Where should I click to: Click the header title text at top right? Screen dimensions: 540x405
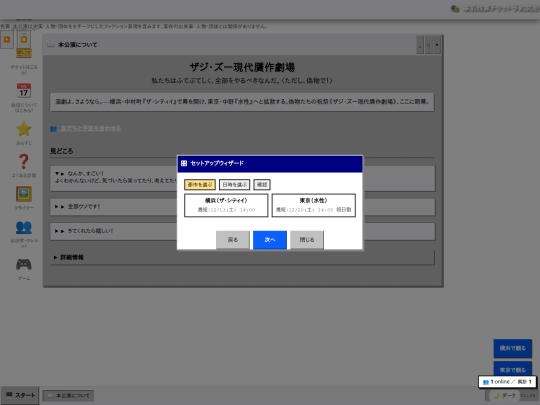(501, 9)
